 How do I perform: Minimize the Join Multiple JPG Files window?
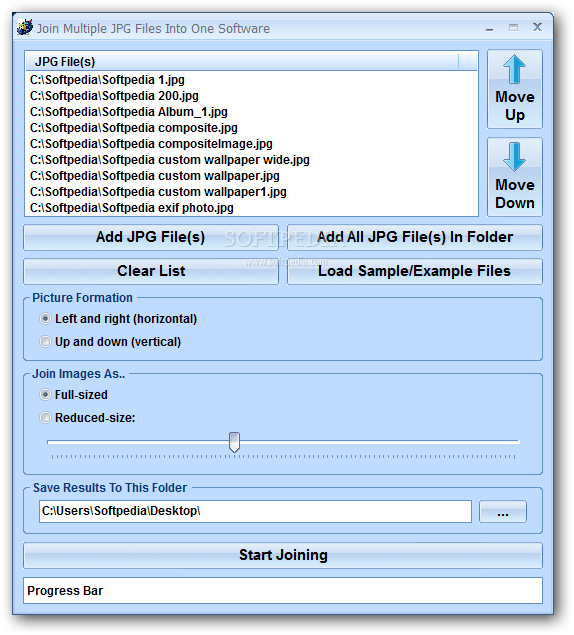click(x=490, y=28)
